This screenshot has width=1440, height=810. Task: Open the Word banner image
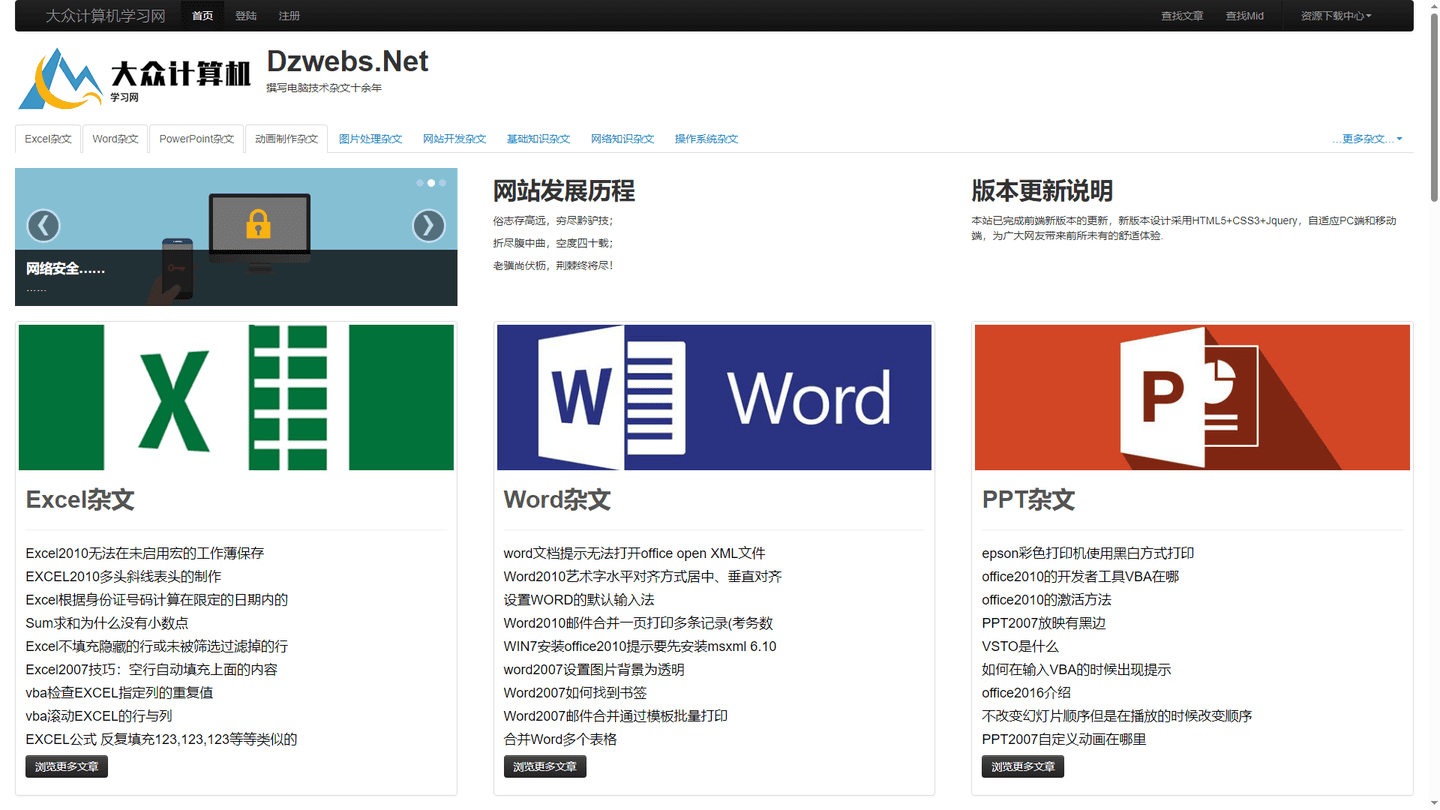pos(714,397)
